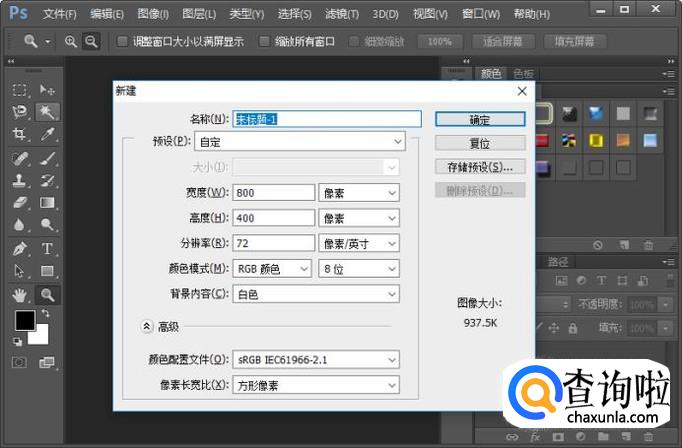
Task: Click the zoom out icon in options bar
Action: 91,41
